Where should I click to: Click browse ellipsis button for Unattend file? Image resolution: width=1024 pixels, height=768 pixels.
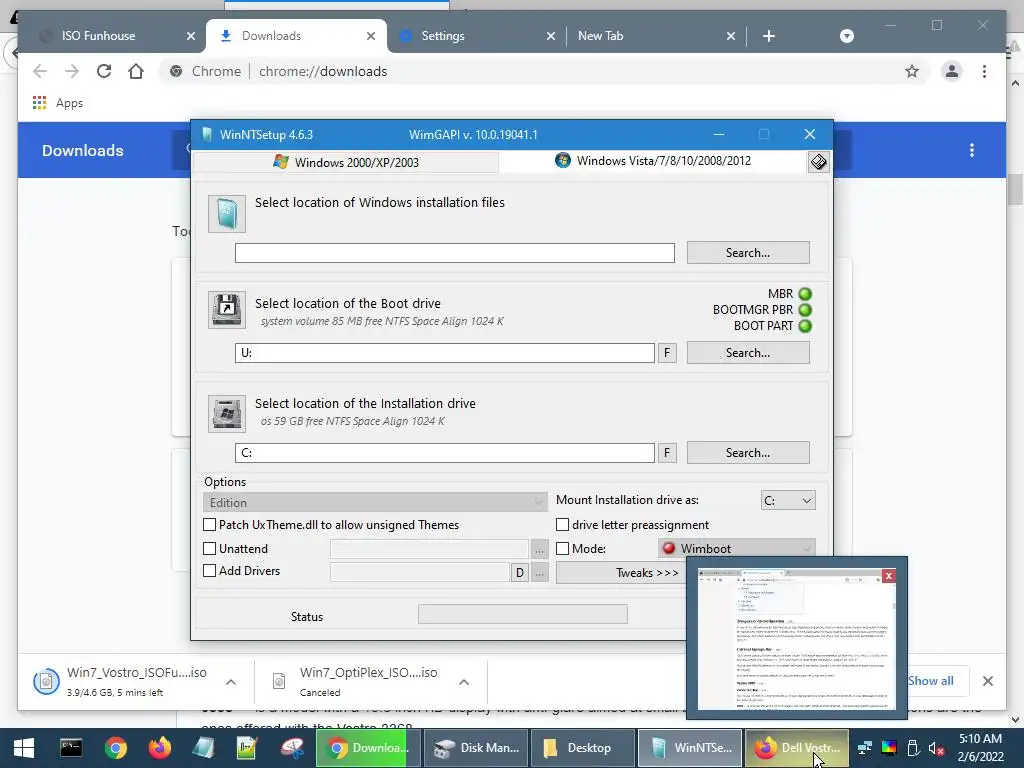click(539, 549)
